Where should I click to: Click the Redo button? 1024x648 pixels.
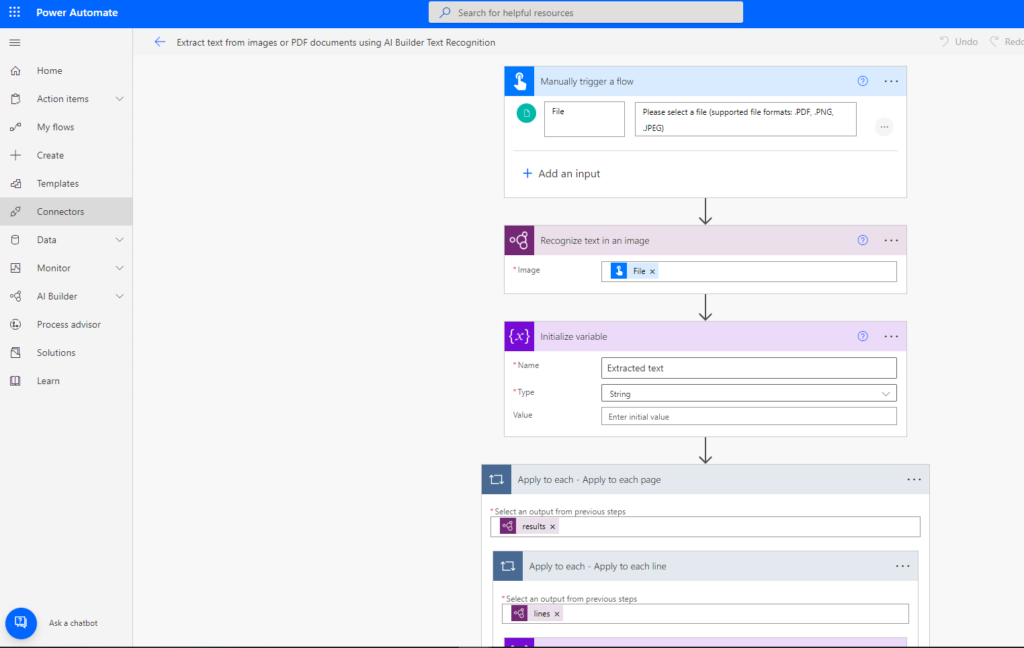1006,42
